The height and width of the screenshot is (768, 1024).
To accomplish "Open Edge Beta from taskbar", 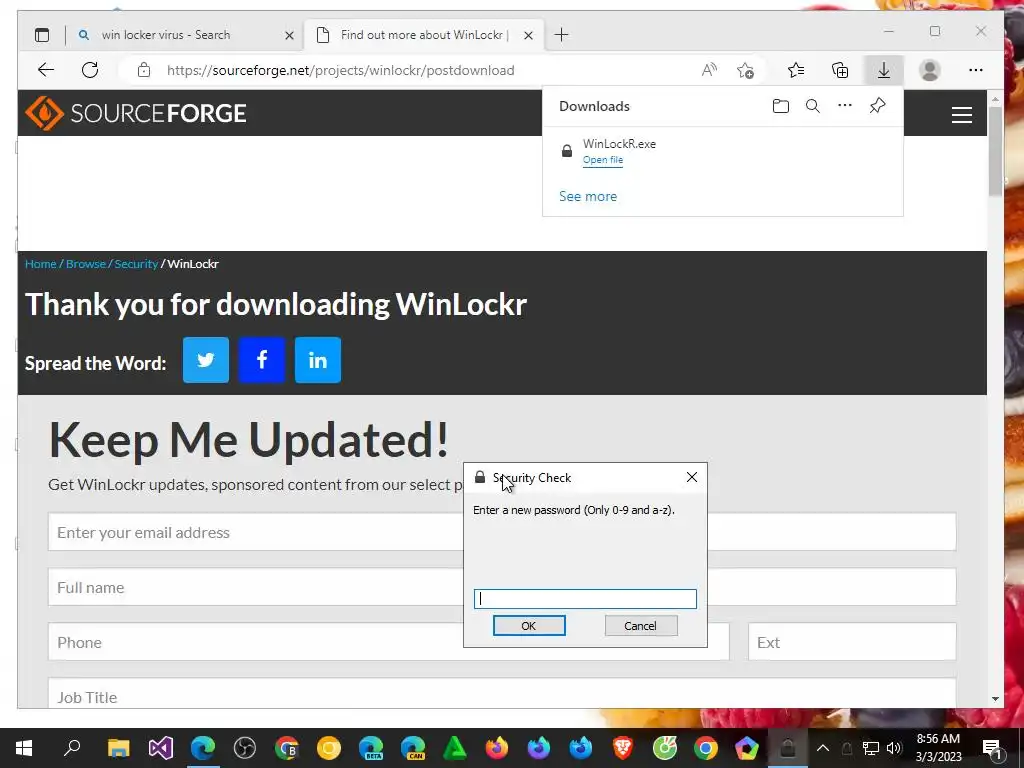I will 371,748.
